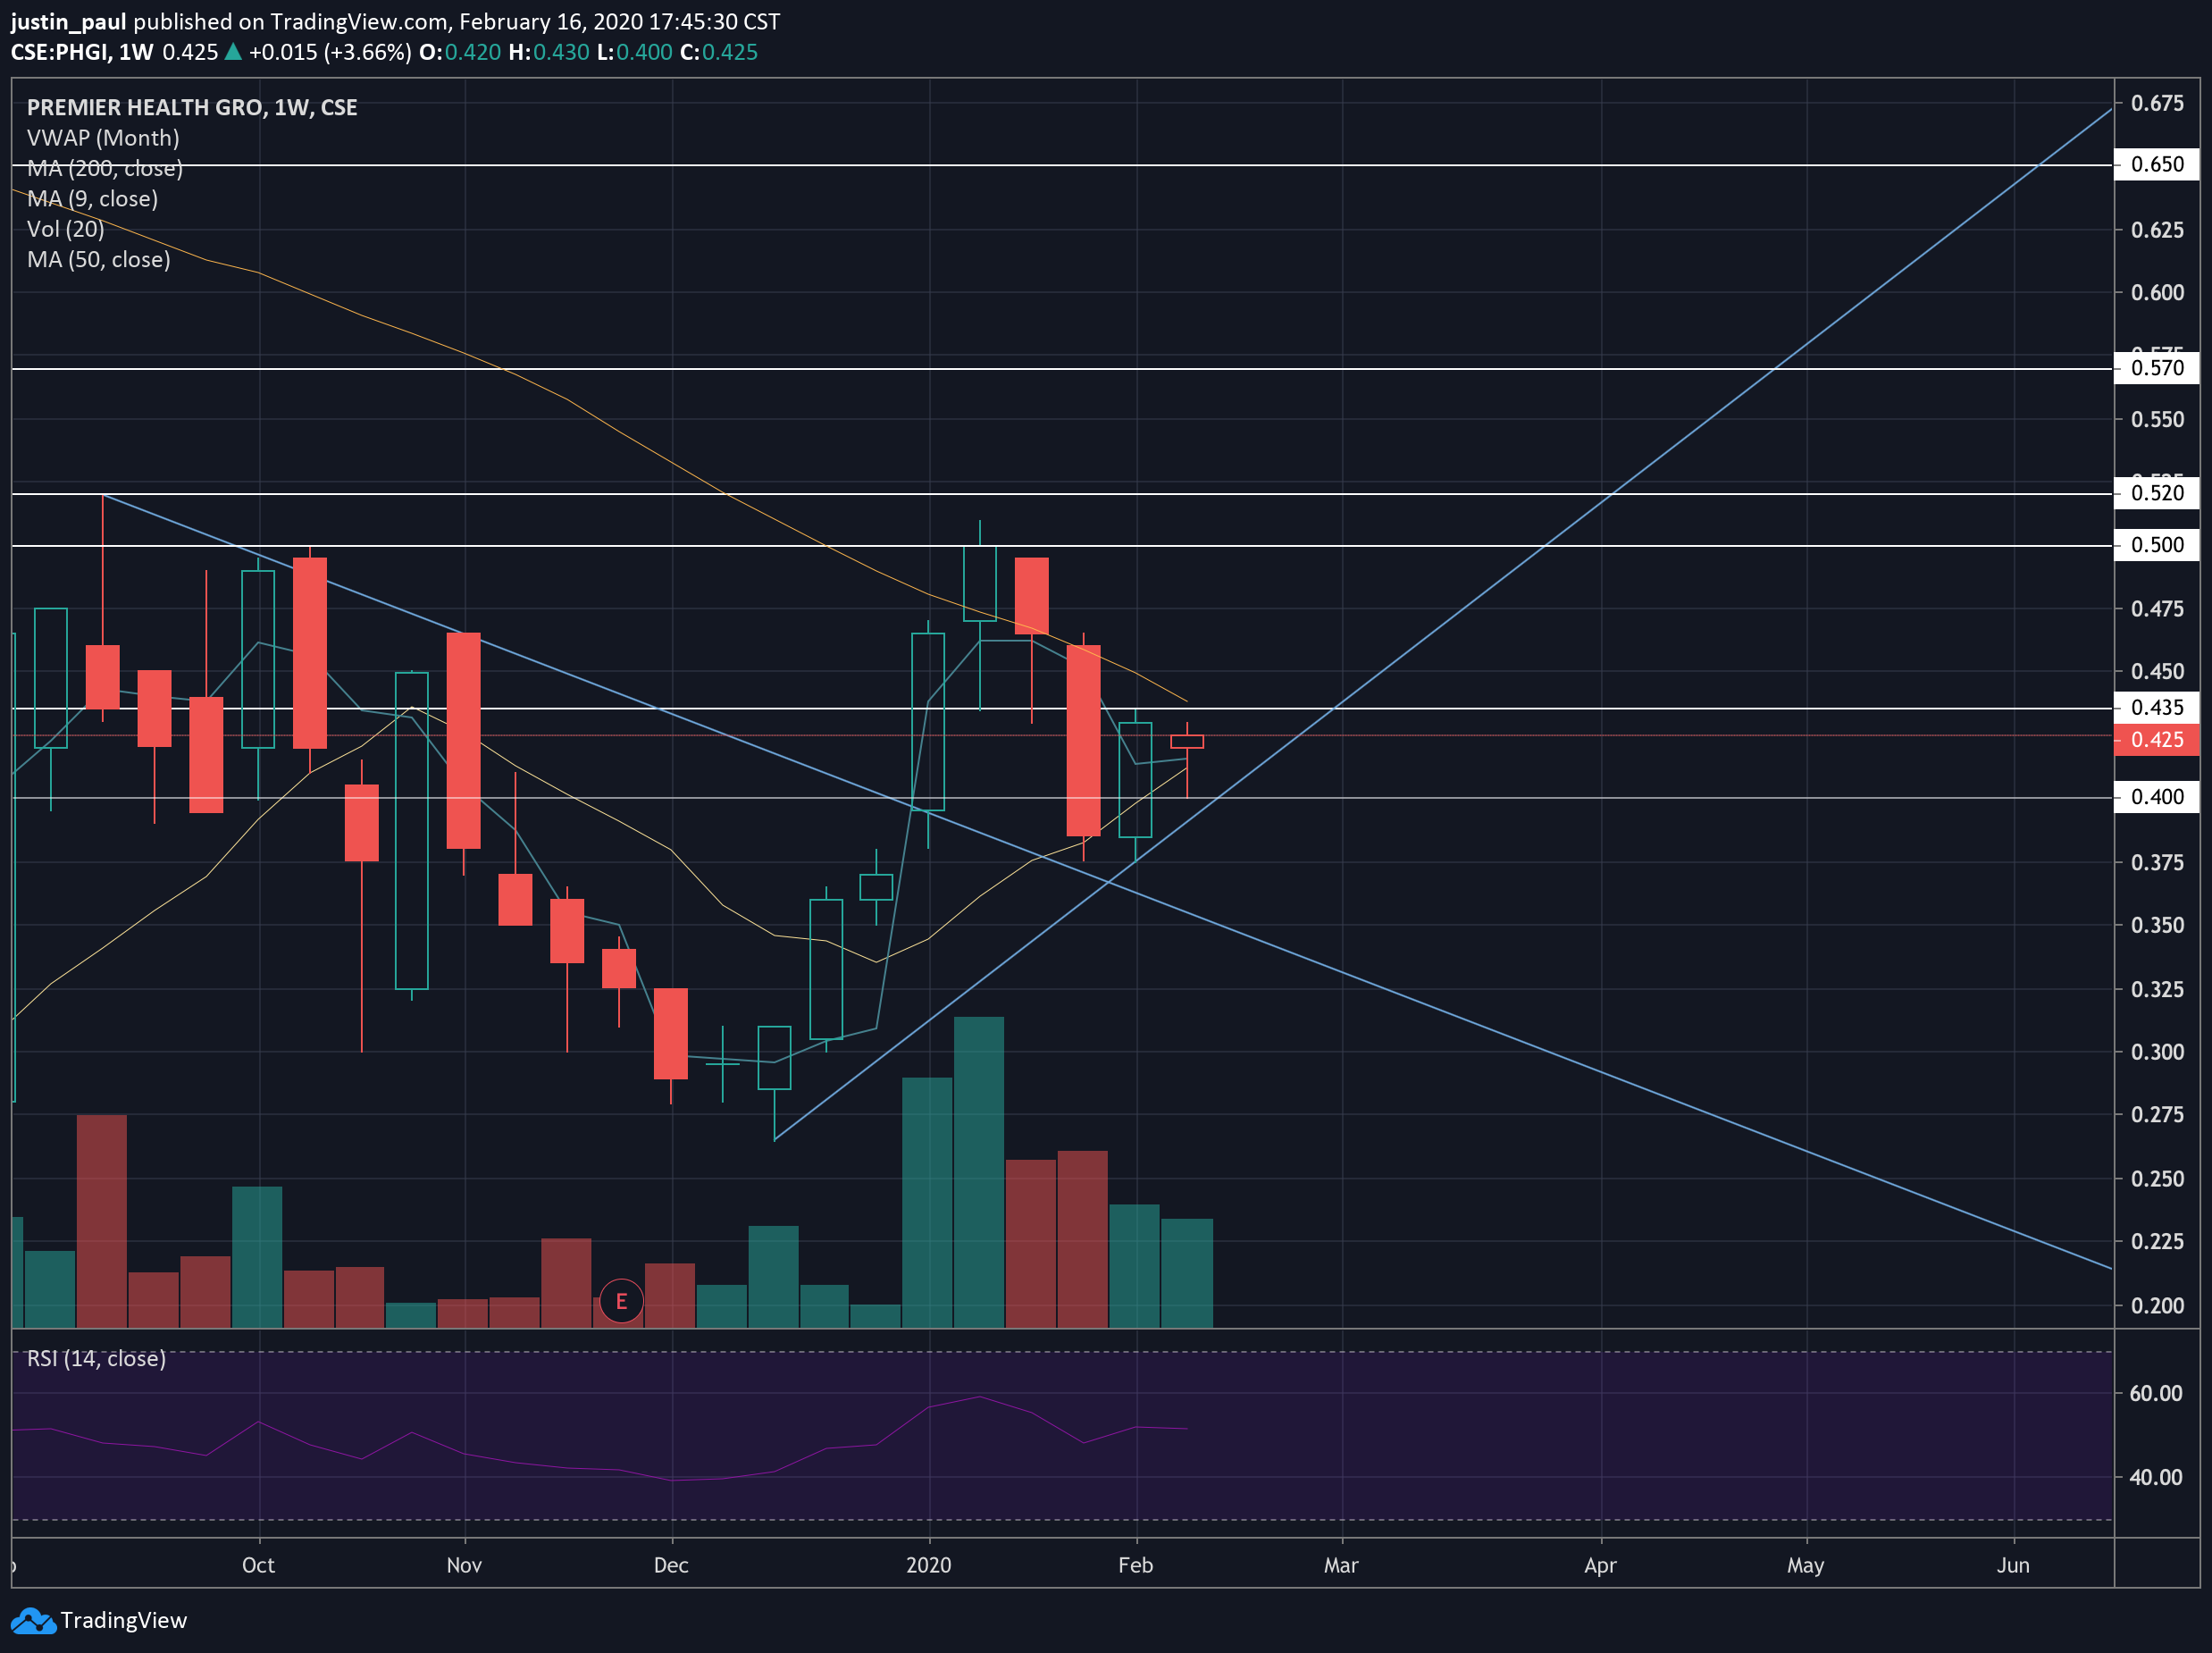Screen dimensions: 2212x1653
Task: Select the MA (50, close) indicator label
Action: pyautogui.click(x=98, y=260)
